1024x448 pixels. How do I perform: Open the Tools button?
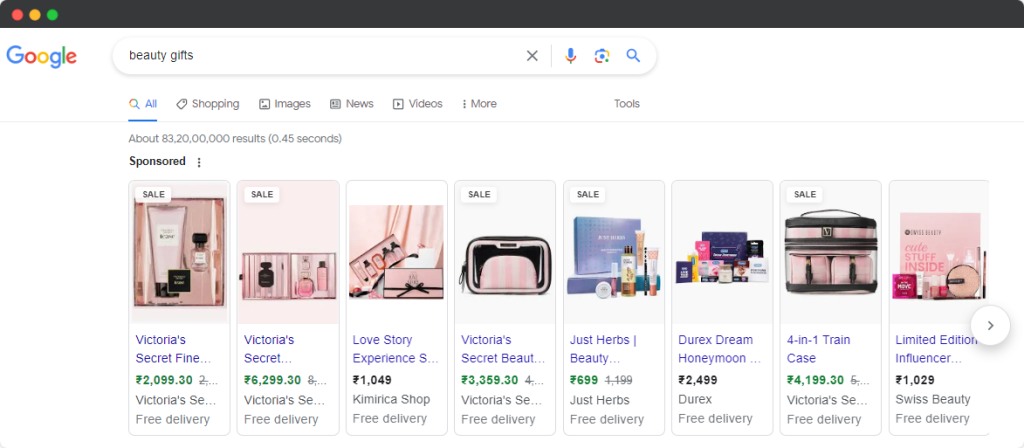point(627,104)
